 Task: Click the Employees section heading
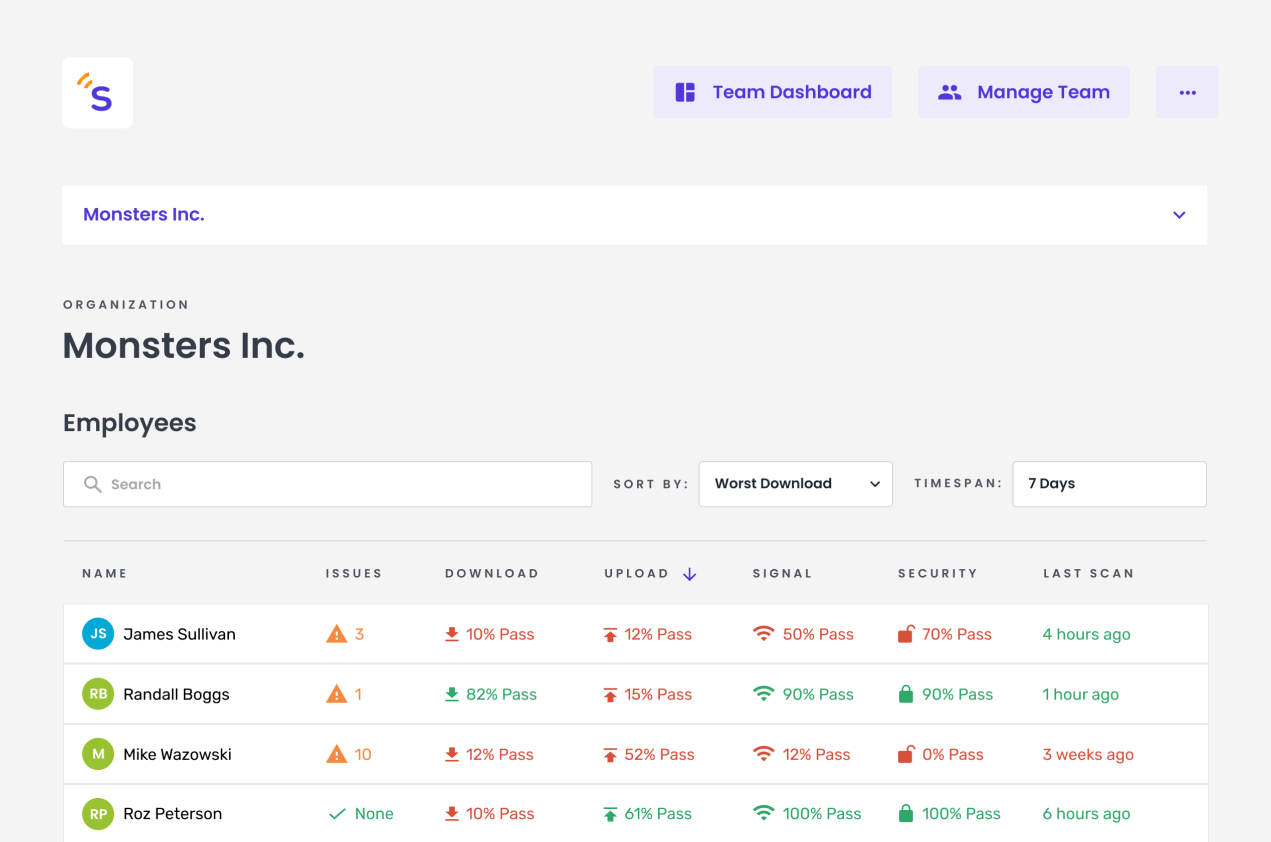tap(130, 423)
